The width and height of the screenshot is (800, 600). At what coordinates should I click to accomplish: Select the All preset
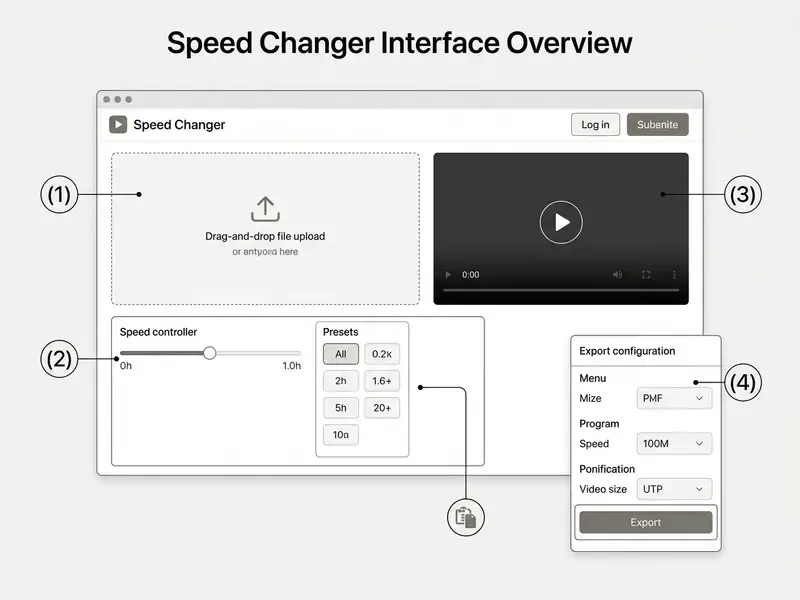click(341, 354)
